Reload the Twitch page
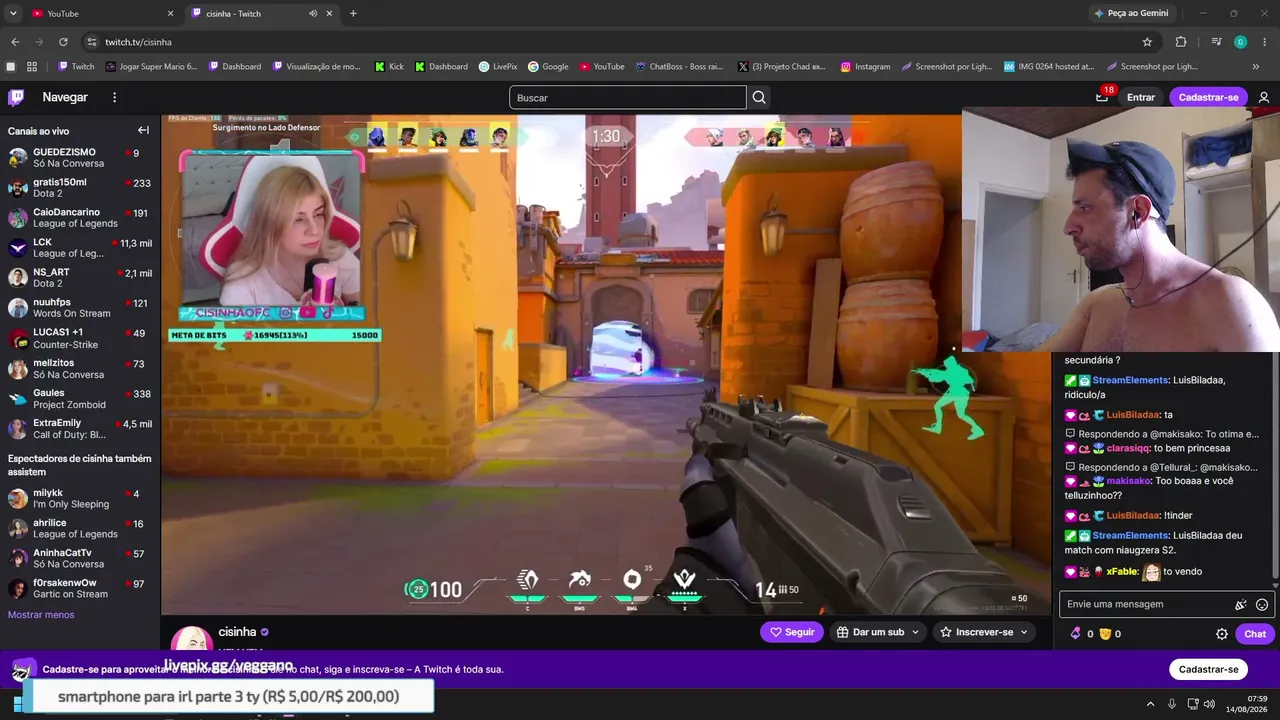The image size is (1280, 720). 63,42
